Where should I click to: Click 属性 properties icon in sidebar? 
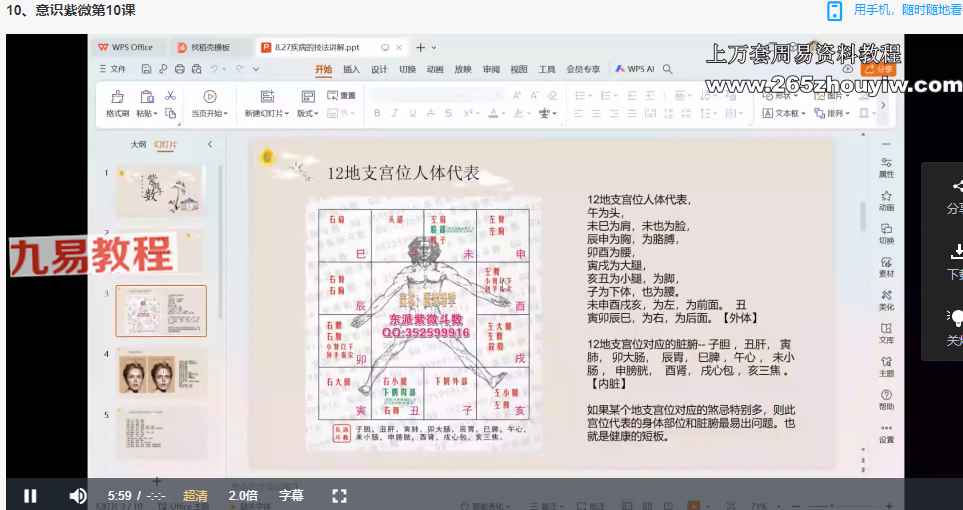[886, 167]
